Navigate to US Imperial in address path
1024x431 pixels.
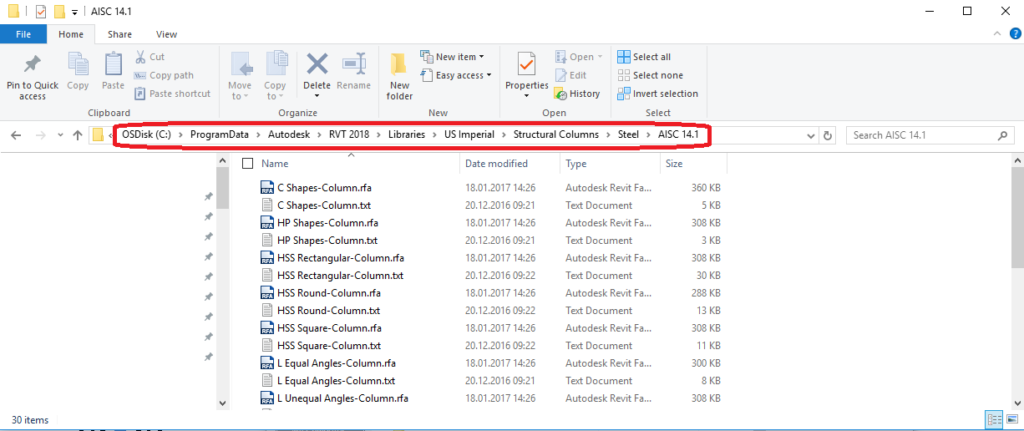(x=470, y=135)
